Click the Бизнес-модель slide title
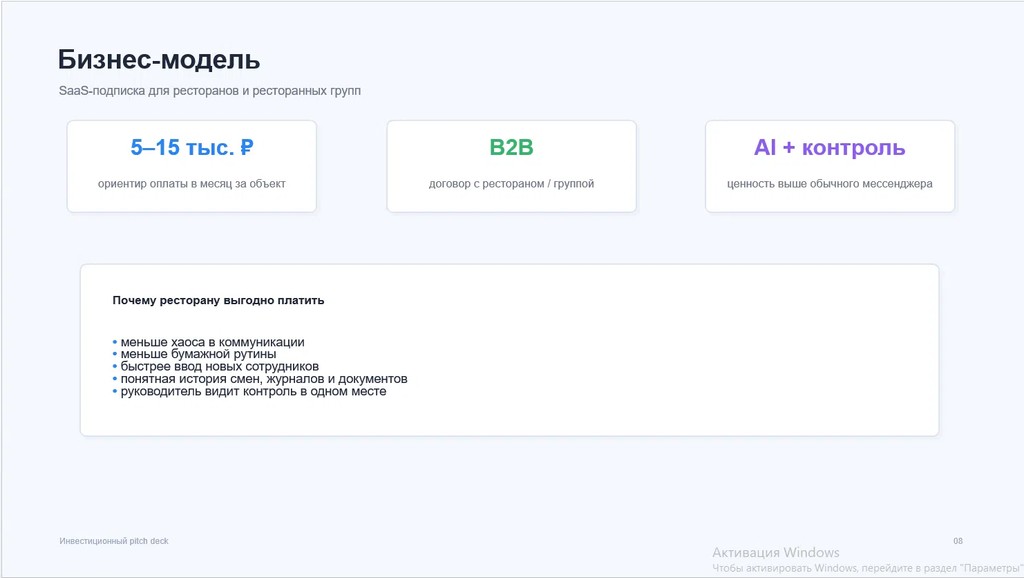The image size is (1024, 578). click(159, 59)
